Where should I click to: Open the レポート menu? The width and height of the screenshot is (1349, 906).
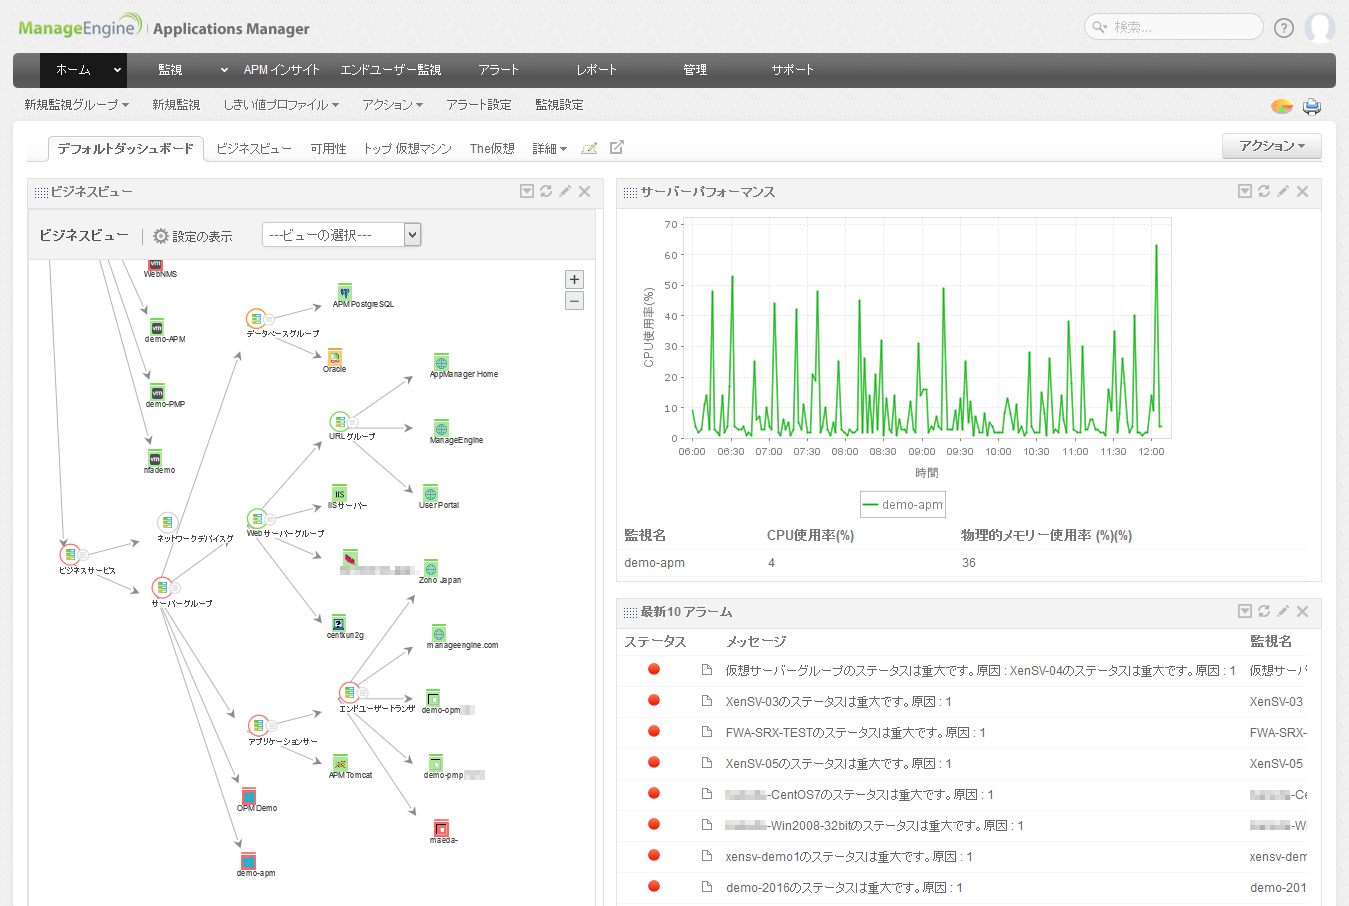596,70
